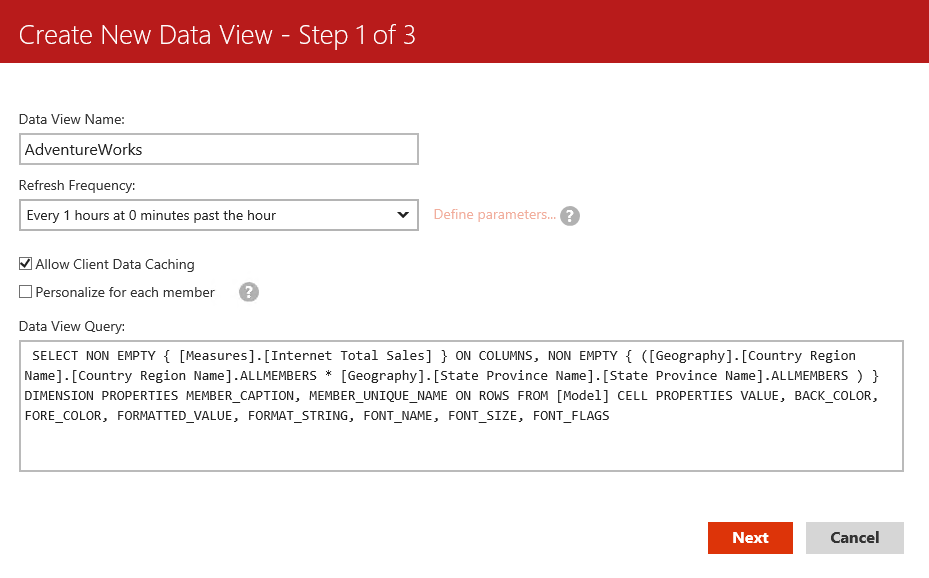
Task: Click the Data View Query label
Action: click(71, 326)
